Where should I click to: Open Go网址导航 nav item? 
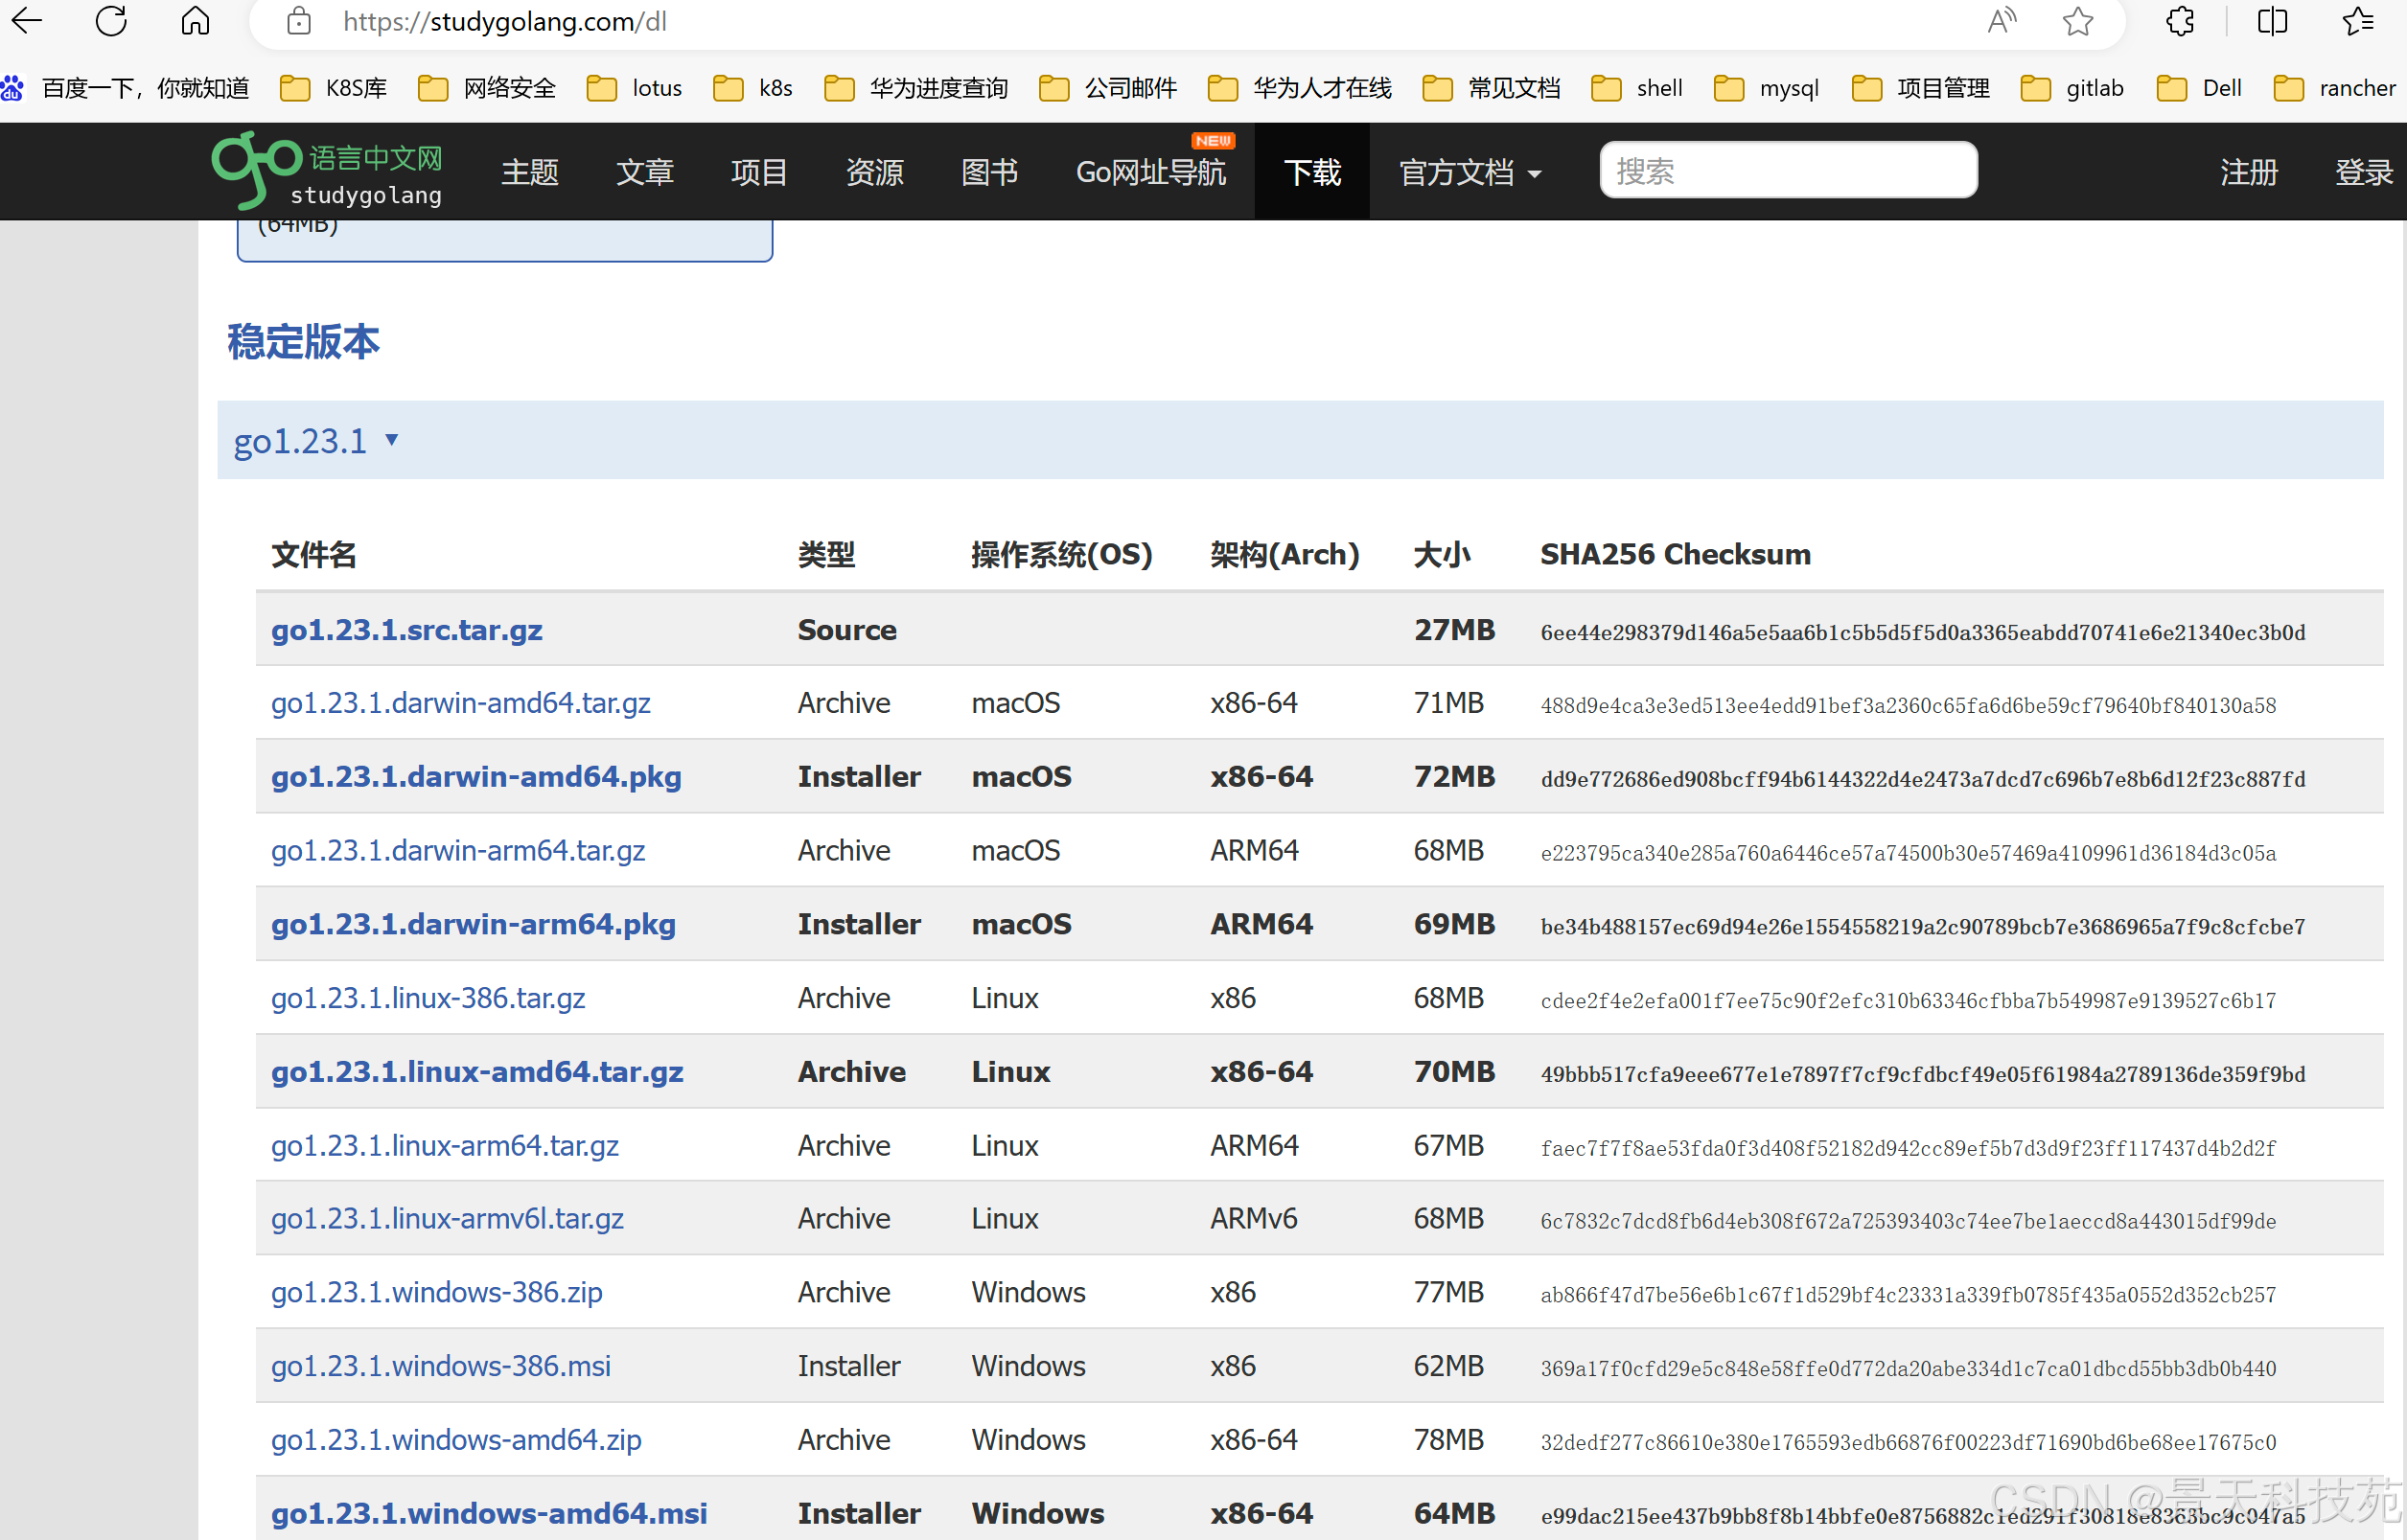1151,172
